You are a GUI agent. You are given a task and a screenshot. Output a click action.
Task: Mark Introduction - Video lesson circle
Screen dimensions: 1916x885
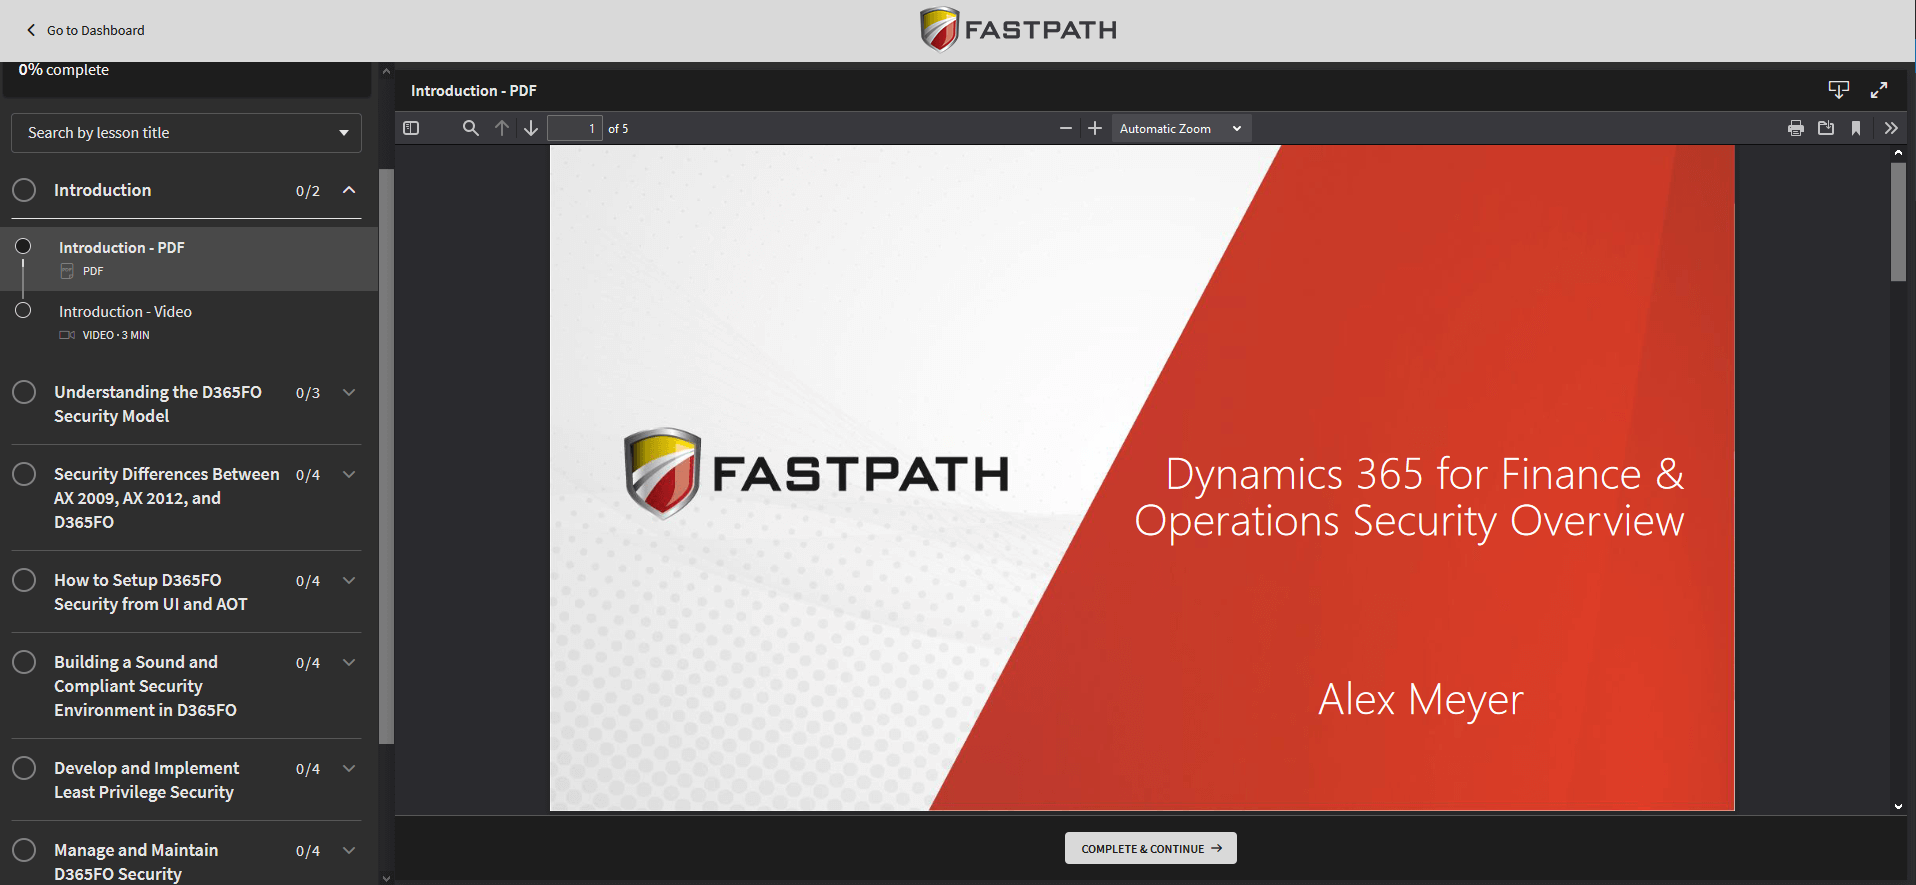(x=23, y=310)
